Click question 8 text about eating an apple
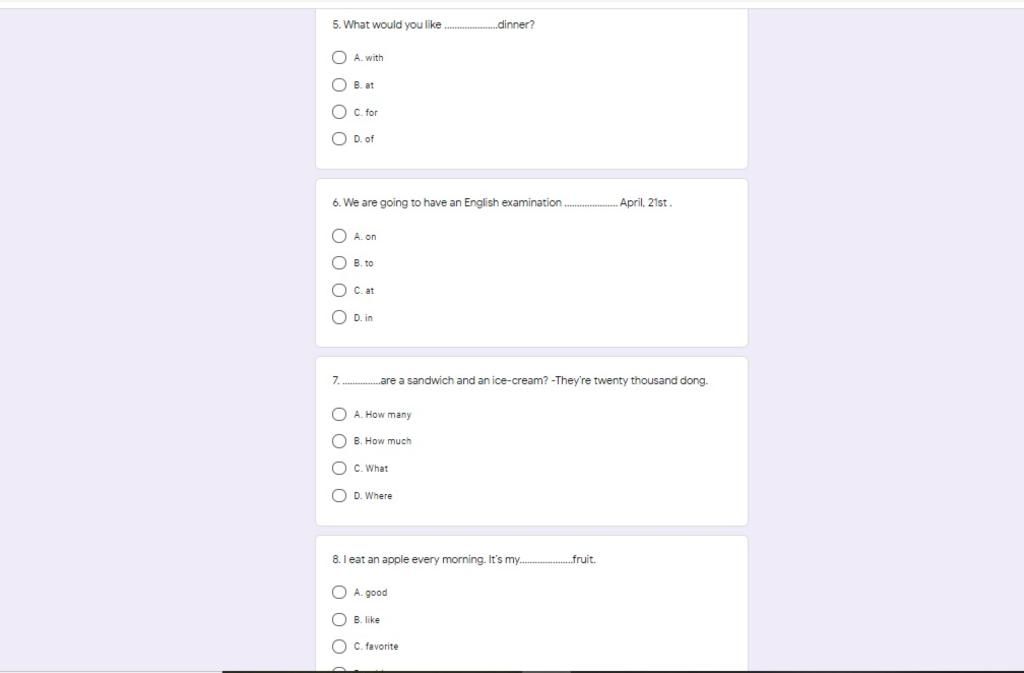This screenshot has width=1024, height=673. [464, 559]
